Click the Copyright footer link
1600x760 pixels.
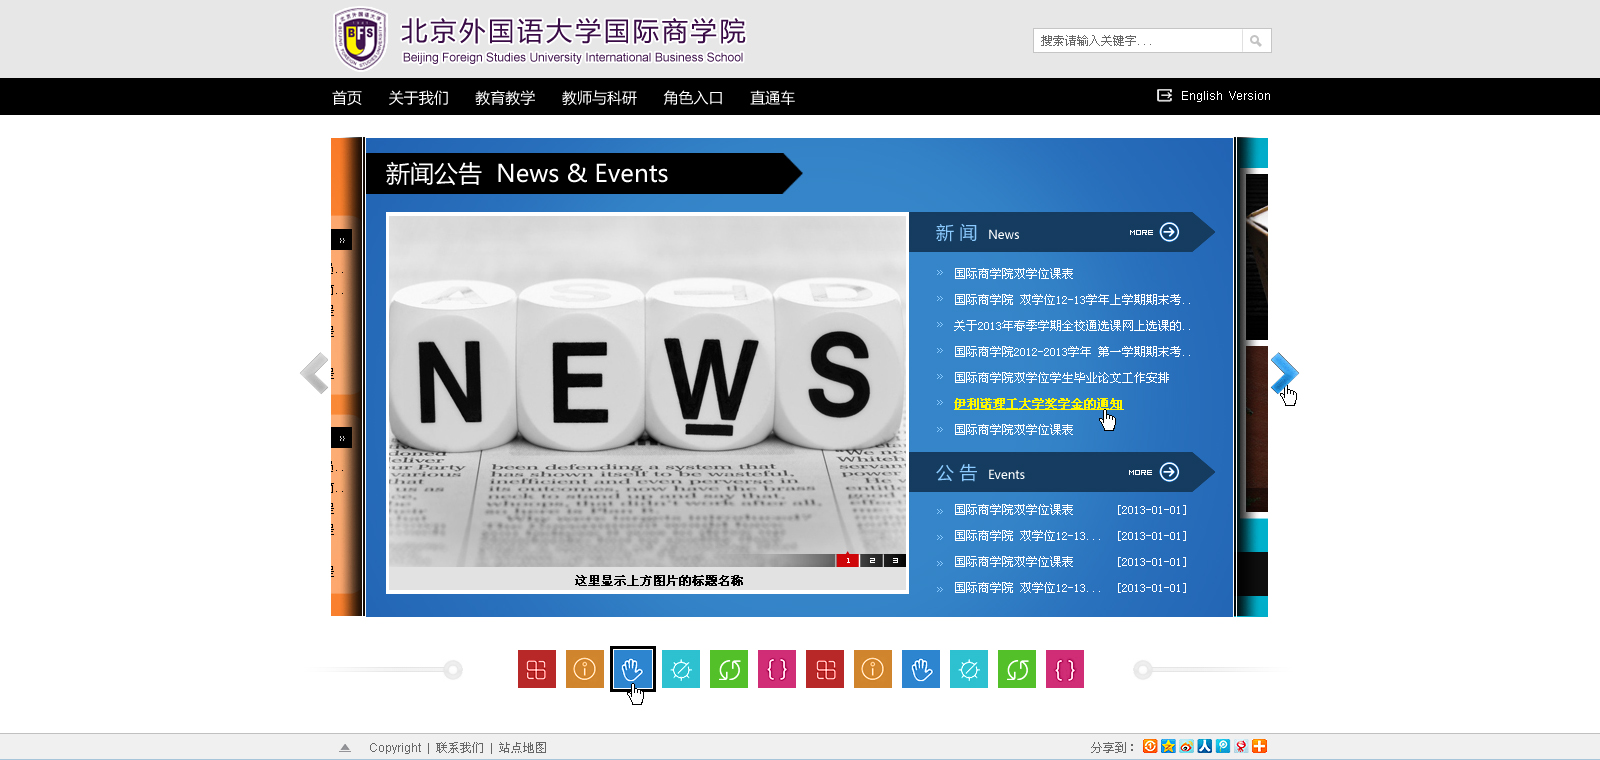(x=395, y=748)
